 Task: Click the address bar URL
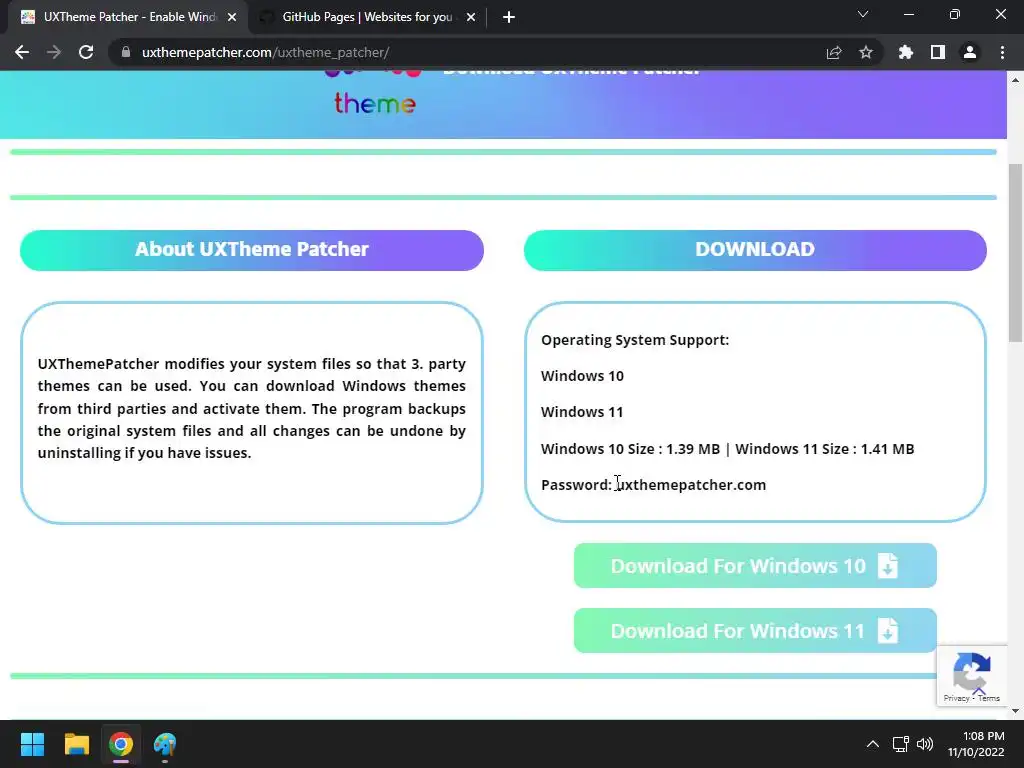(265, 52)
